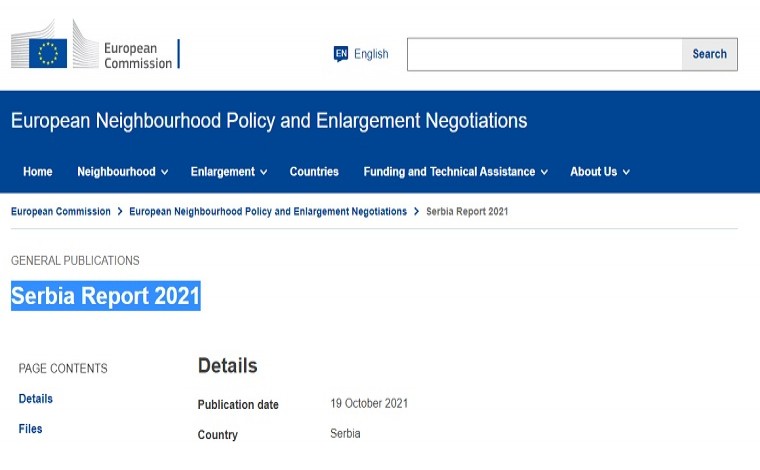The image size is (760, 470).
Task: Click the EN language icon
Action: tap(341, 54)
